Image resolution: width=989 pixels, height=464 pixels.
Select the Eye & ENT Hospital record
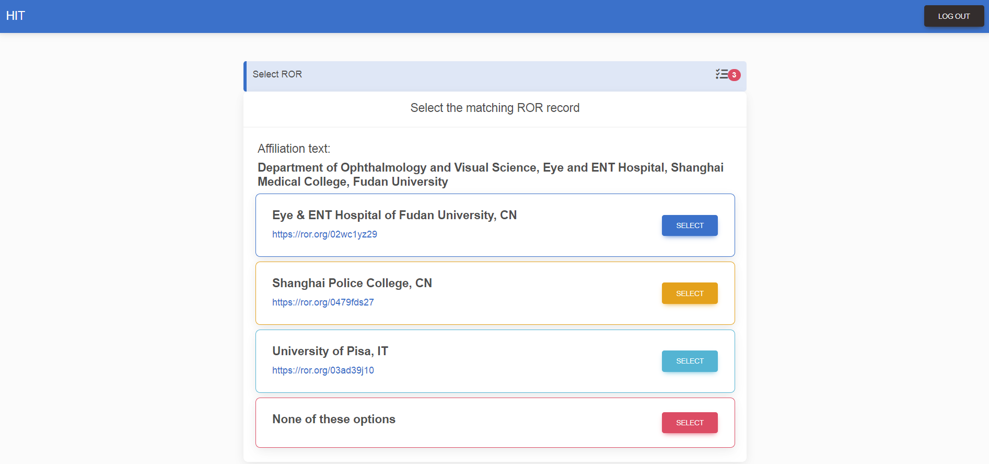689,225
